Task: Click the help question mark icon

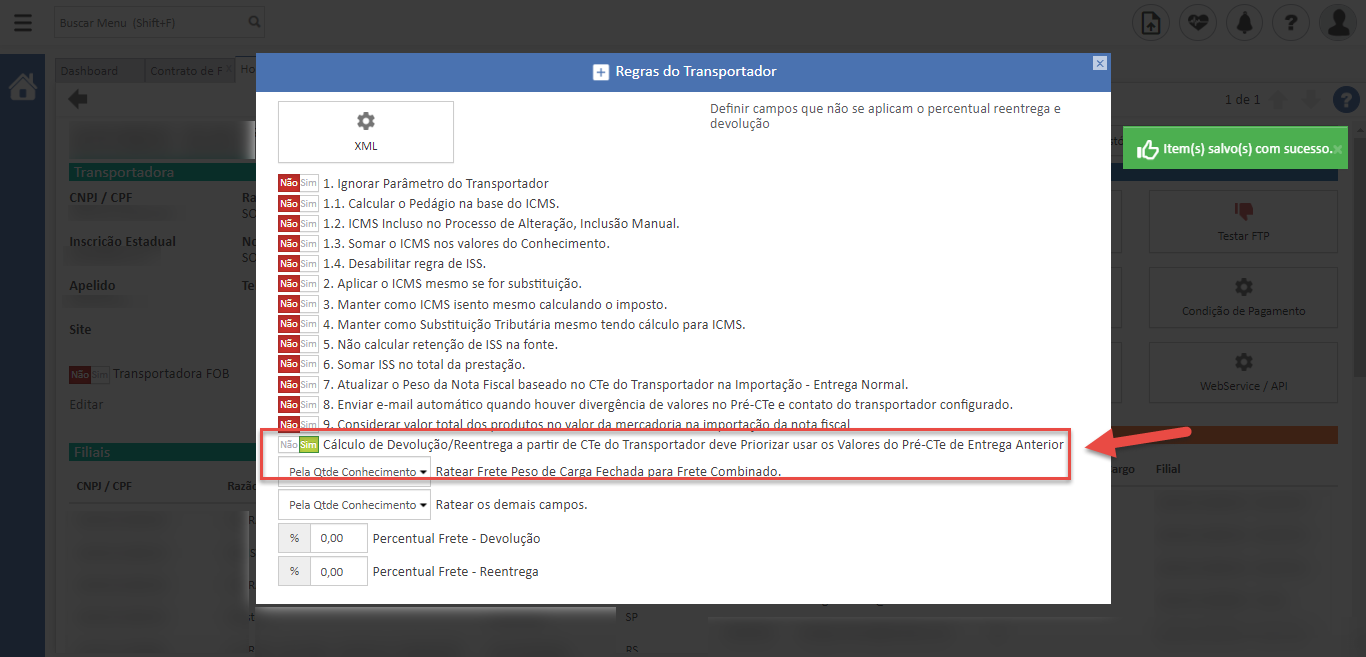Action: click(x=1291, y=23)
